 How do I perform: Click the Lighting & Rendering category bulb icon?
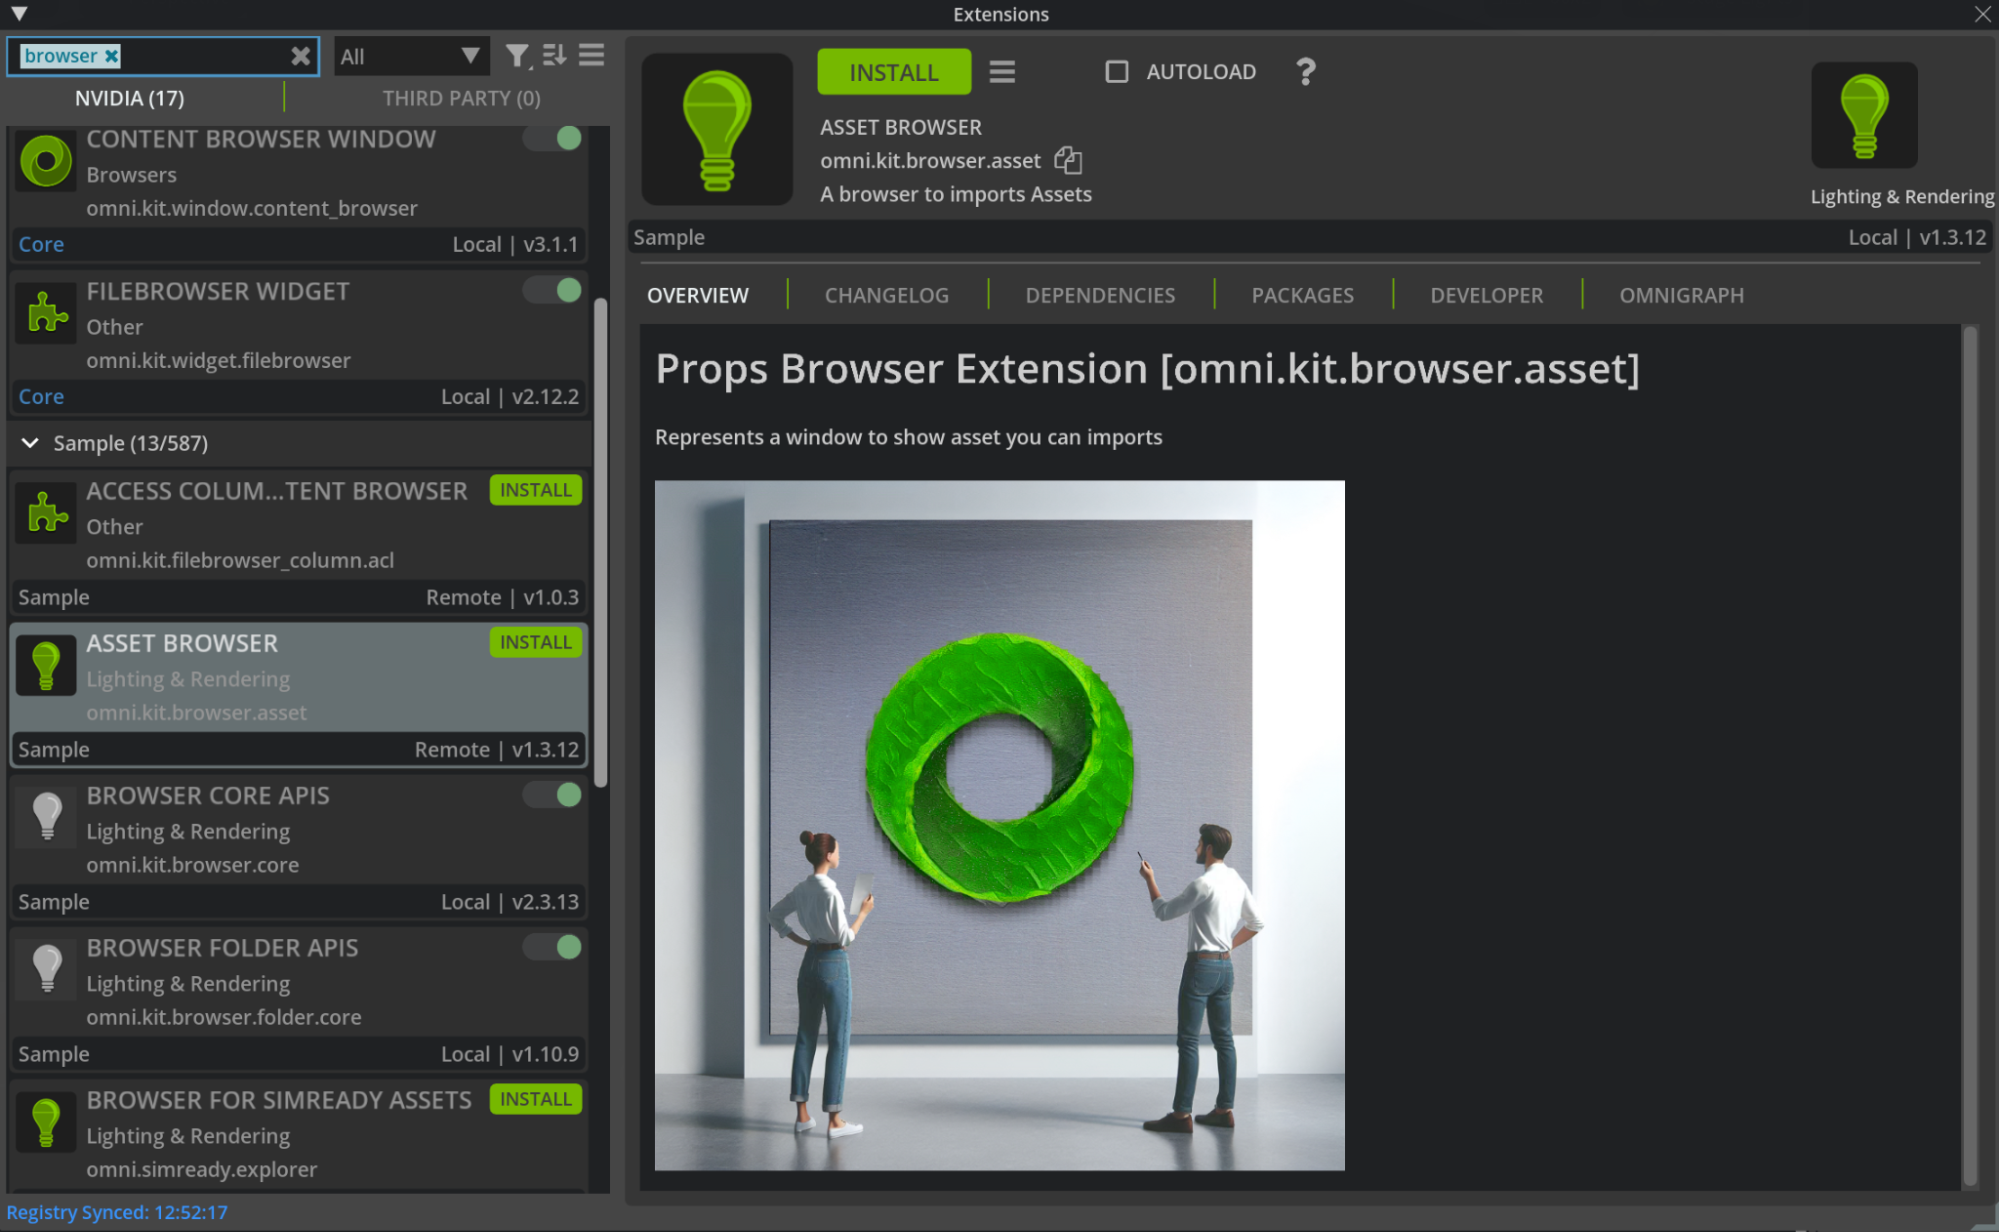coord(1864,116)
